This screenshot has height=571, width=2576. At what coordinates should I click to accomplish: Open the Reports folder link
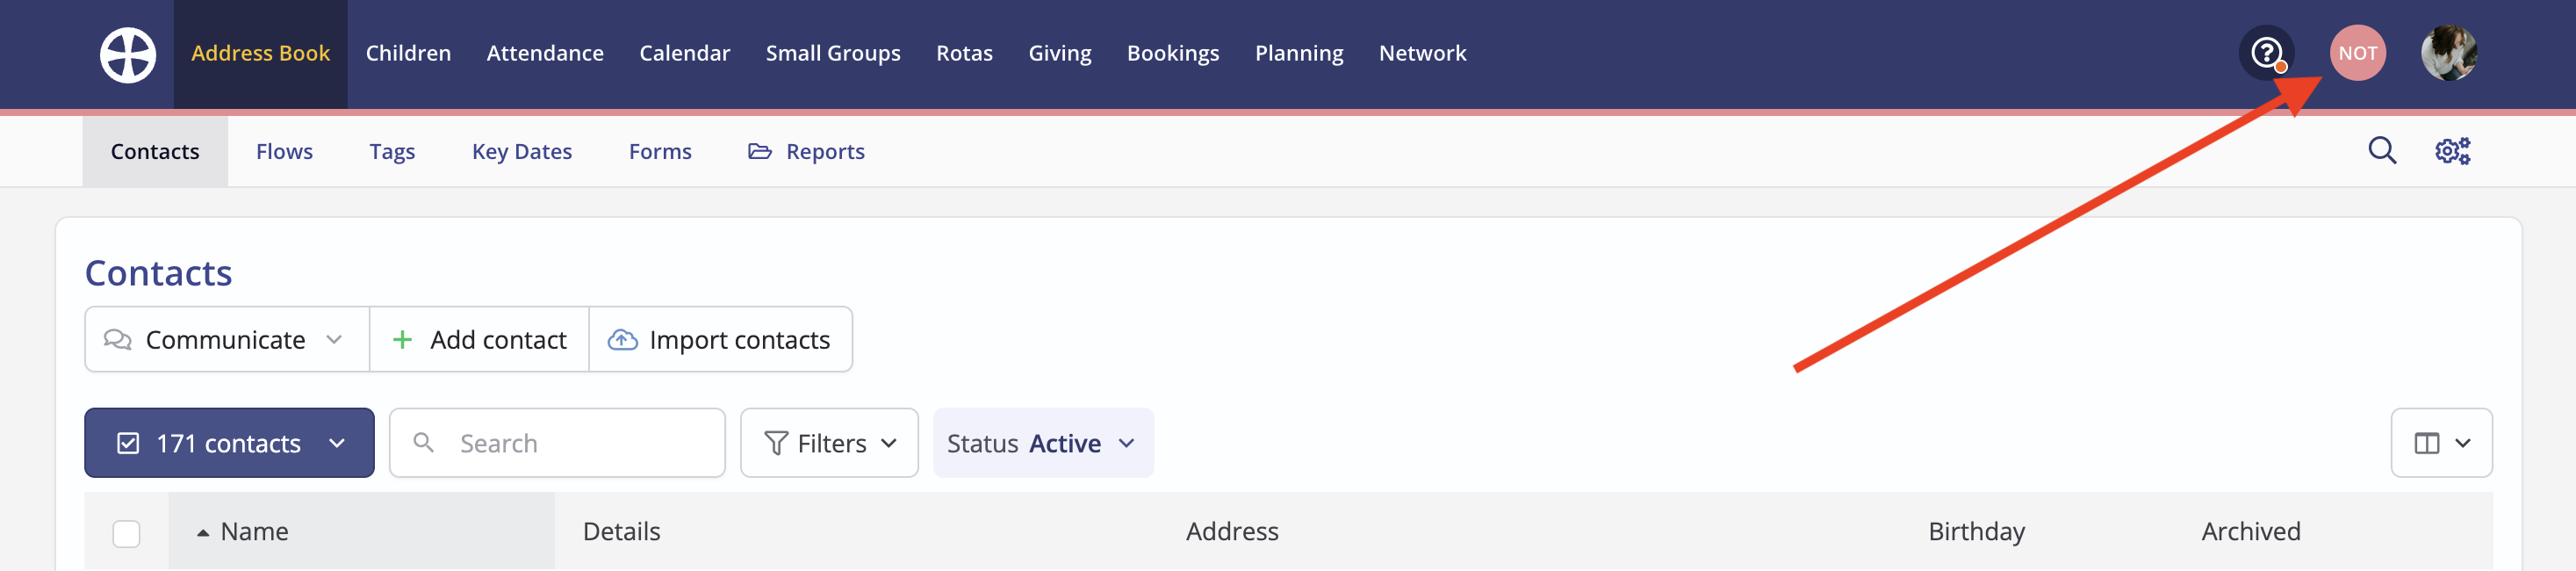pos(806,151)
